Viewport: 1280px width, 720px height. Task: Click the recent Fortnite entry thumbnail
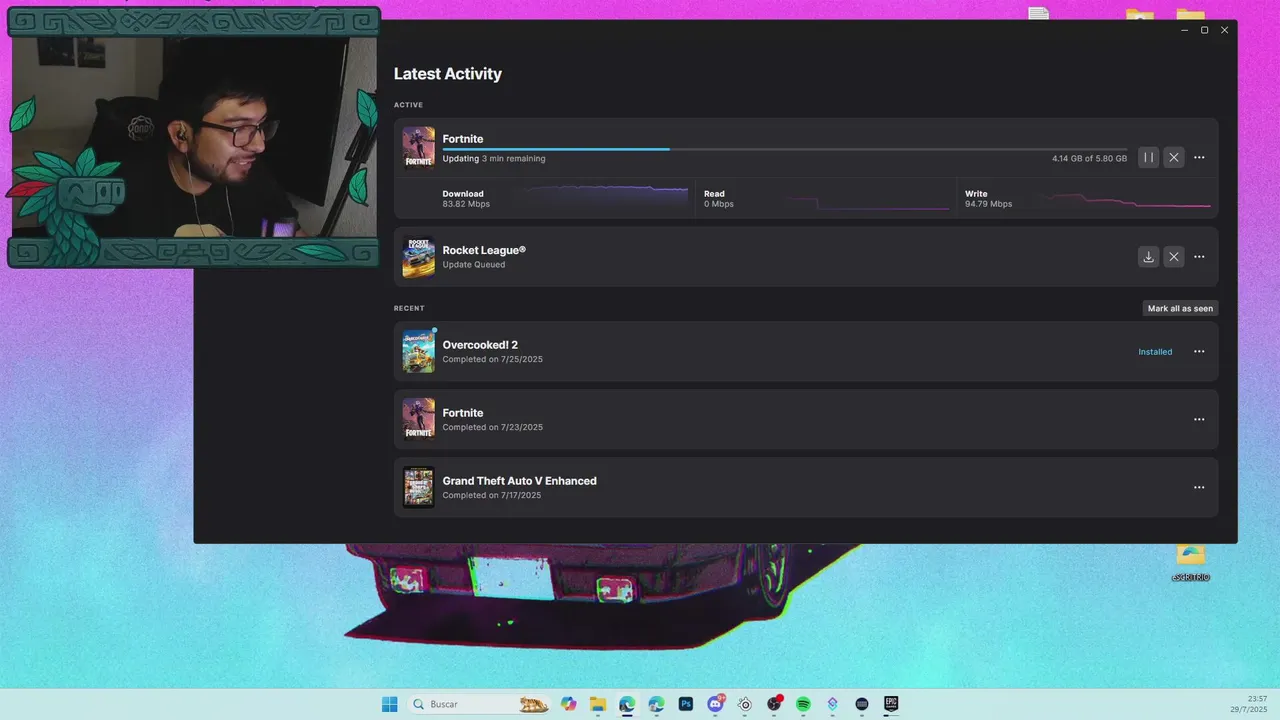[418, 420]
